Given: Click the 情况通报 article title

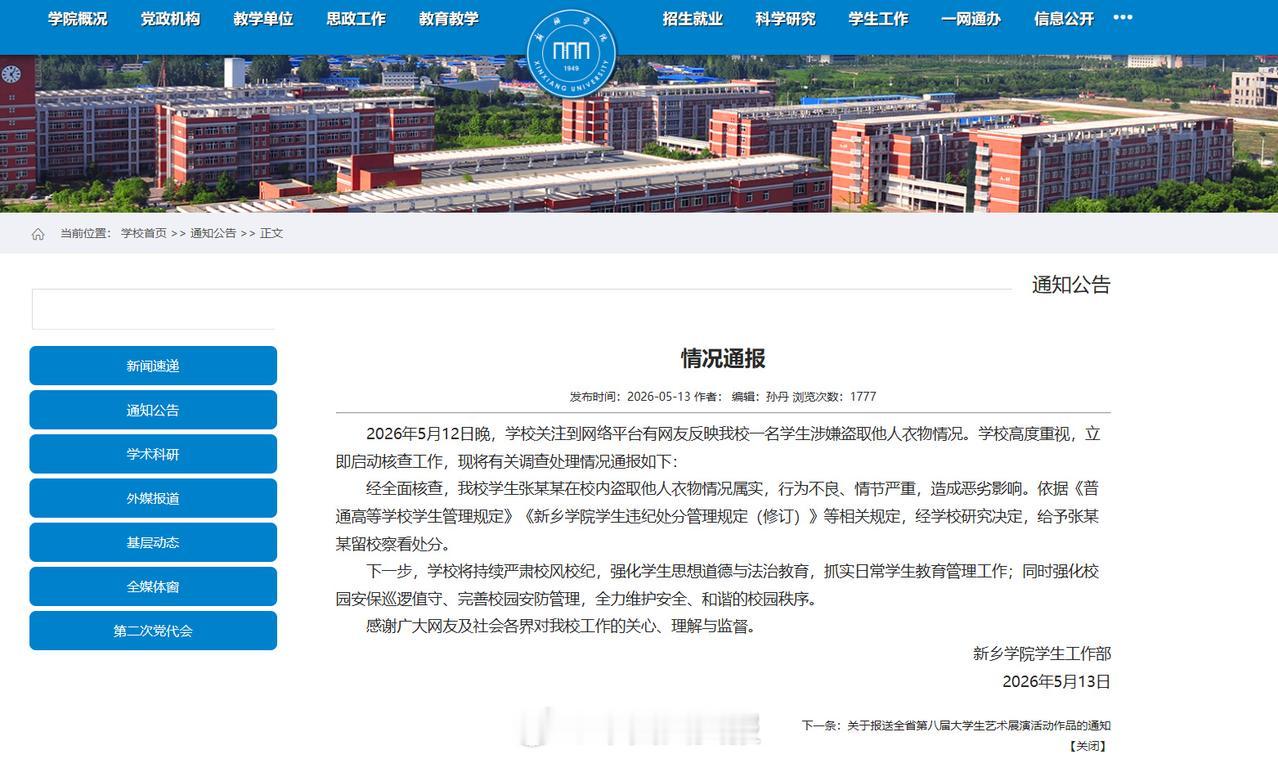Looking at the screenshot, I should coord(723,358).
